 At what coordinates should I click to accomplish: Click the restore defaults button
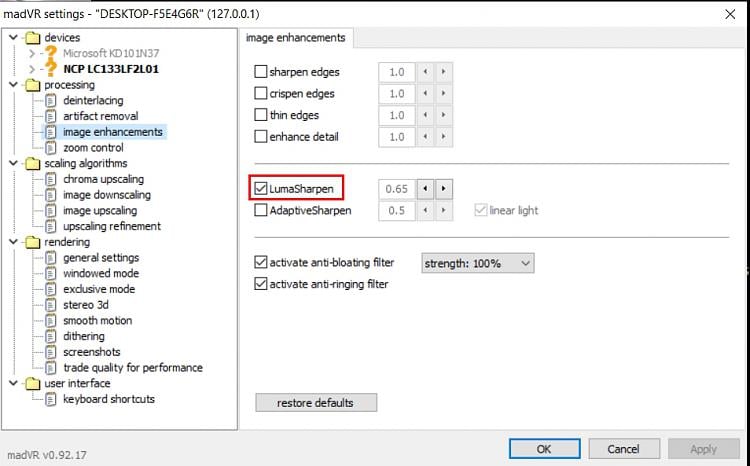[x=316, y=403]
